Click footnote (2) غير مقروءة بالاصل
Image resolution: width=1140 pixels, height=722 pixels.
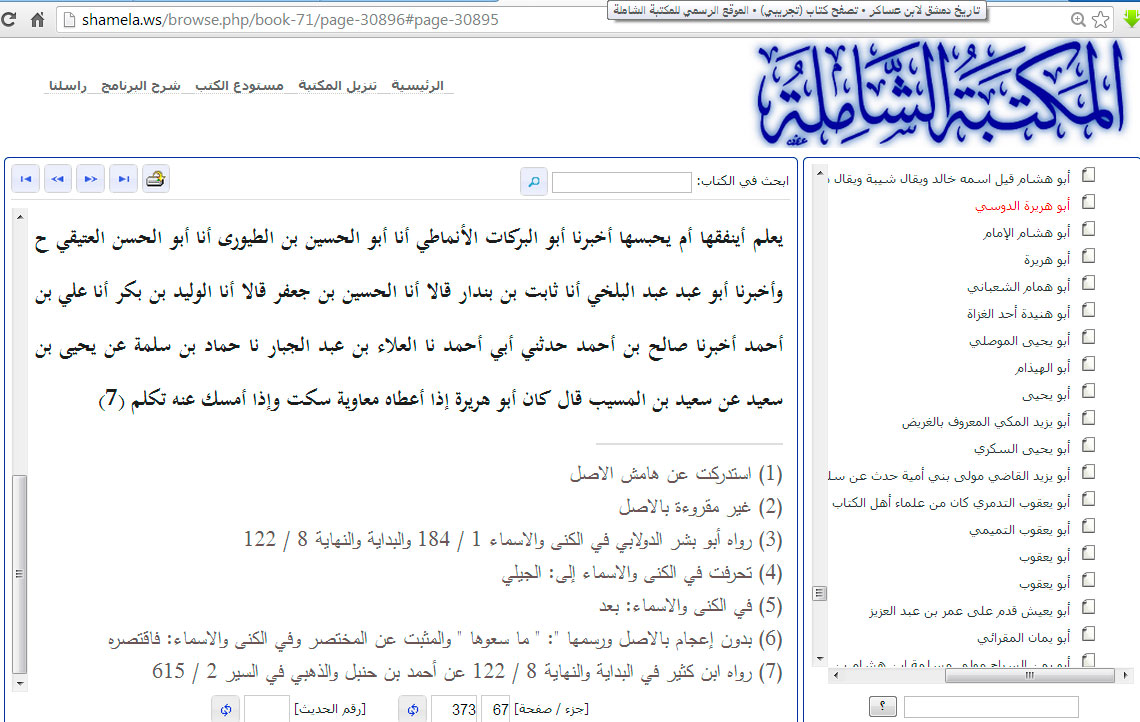click(700, 507)
